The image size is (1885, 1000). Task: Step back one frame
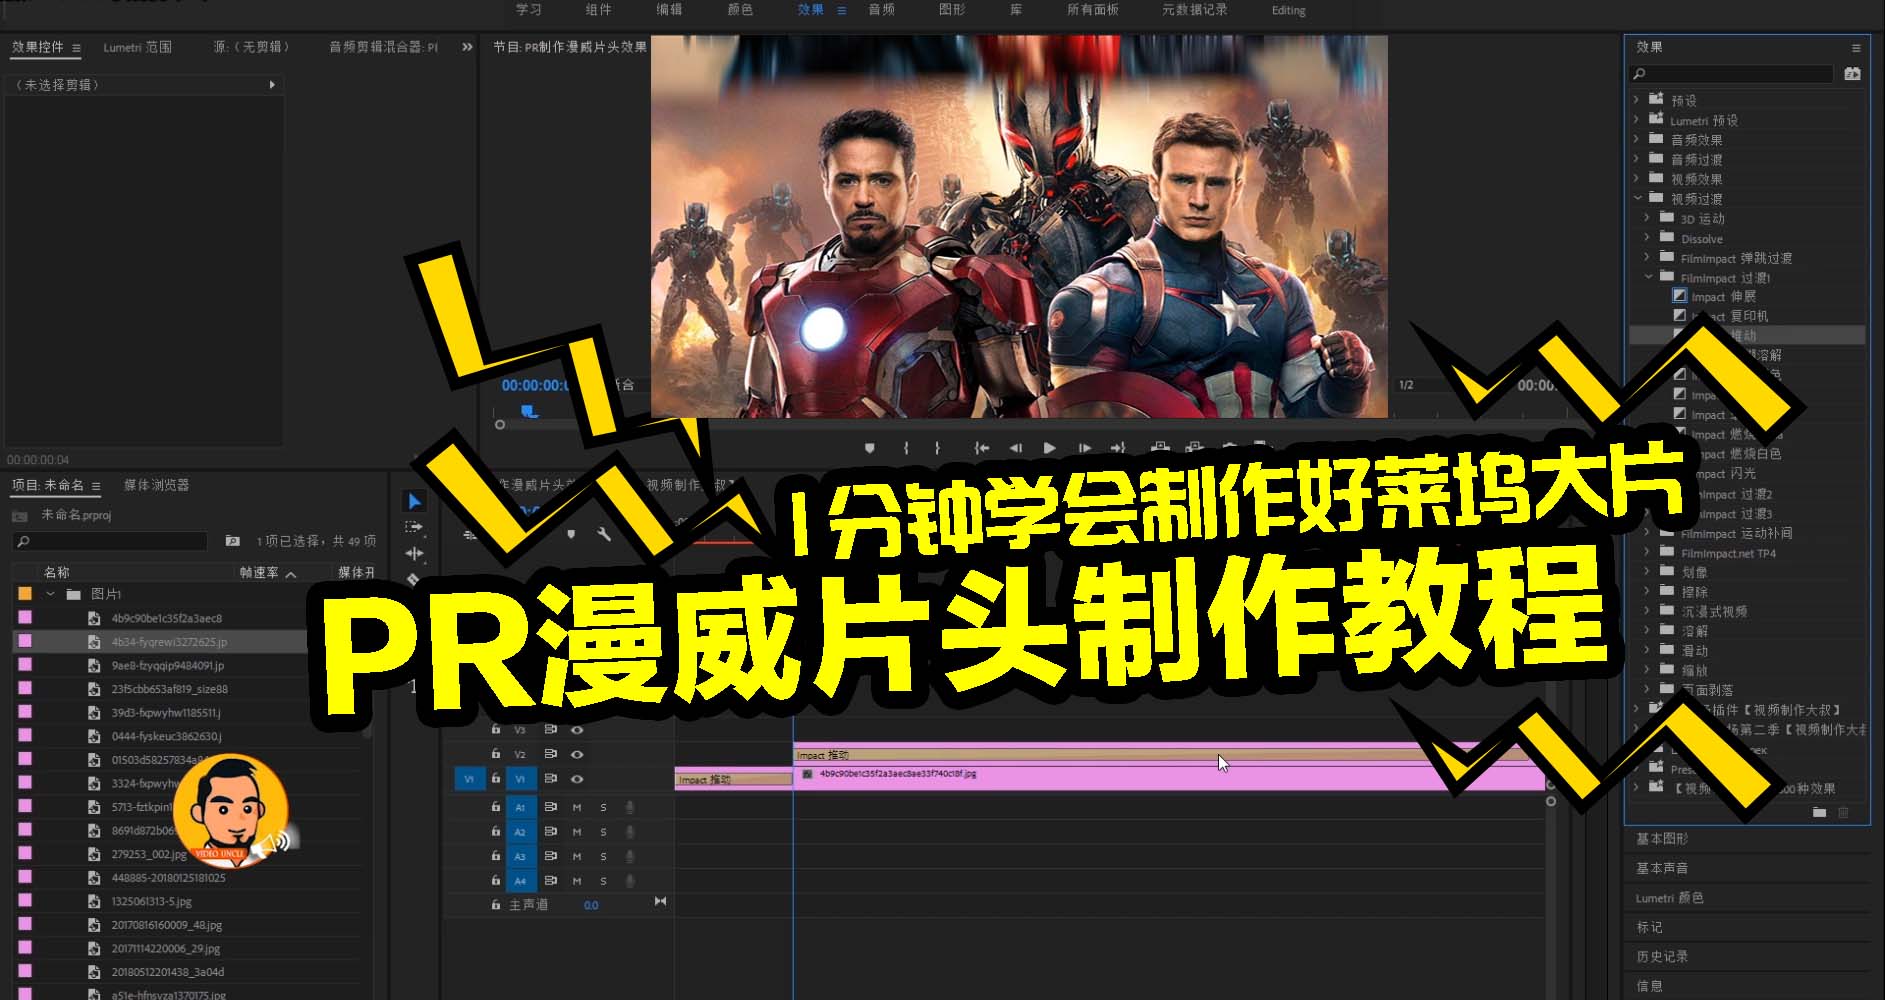1015,448
